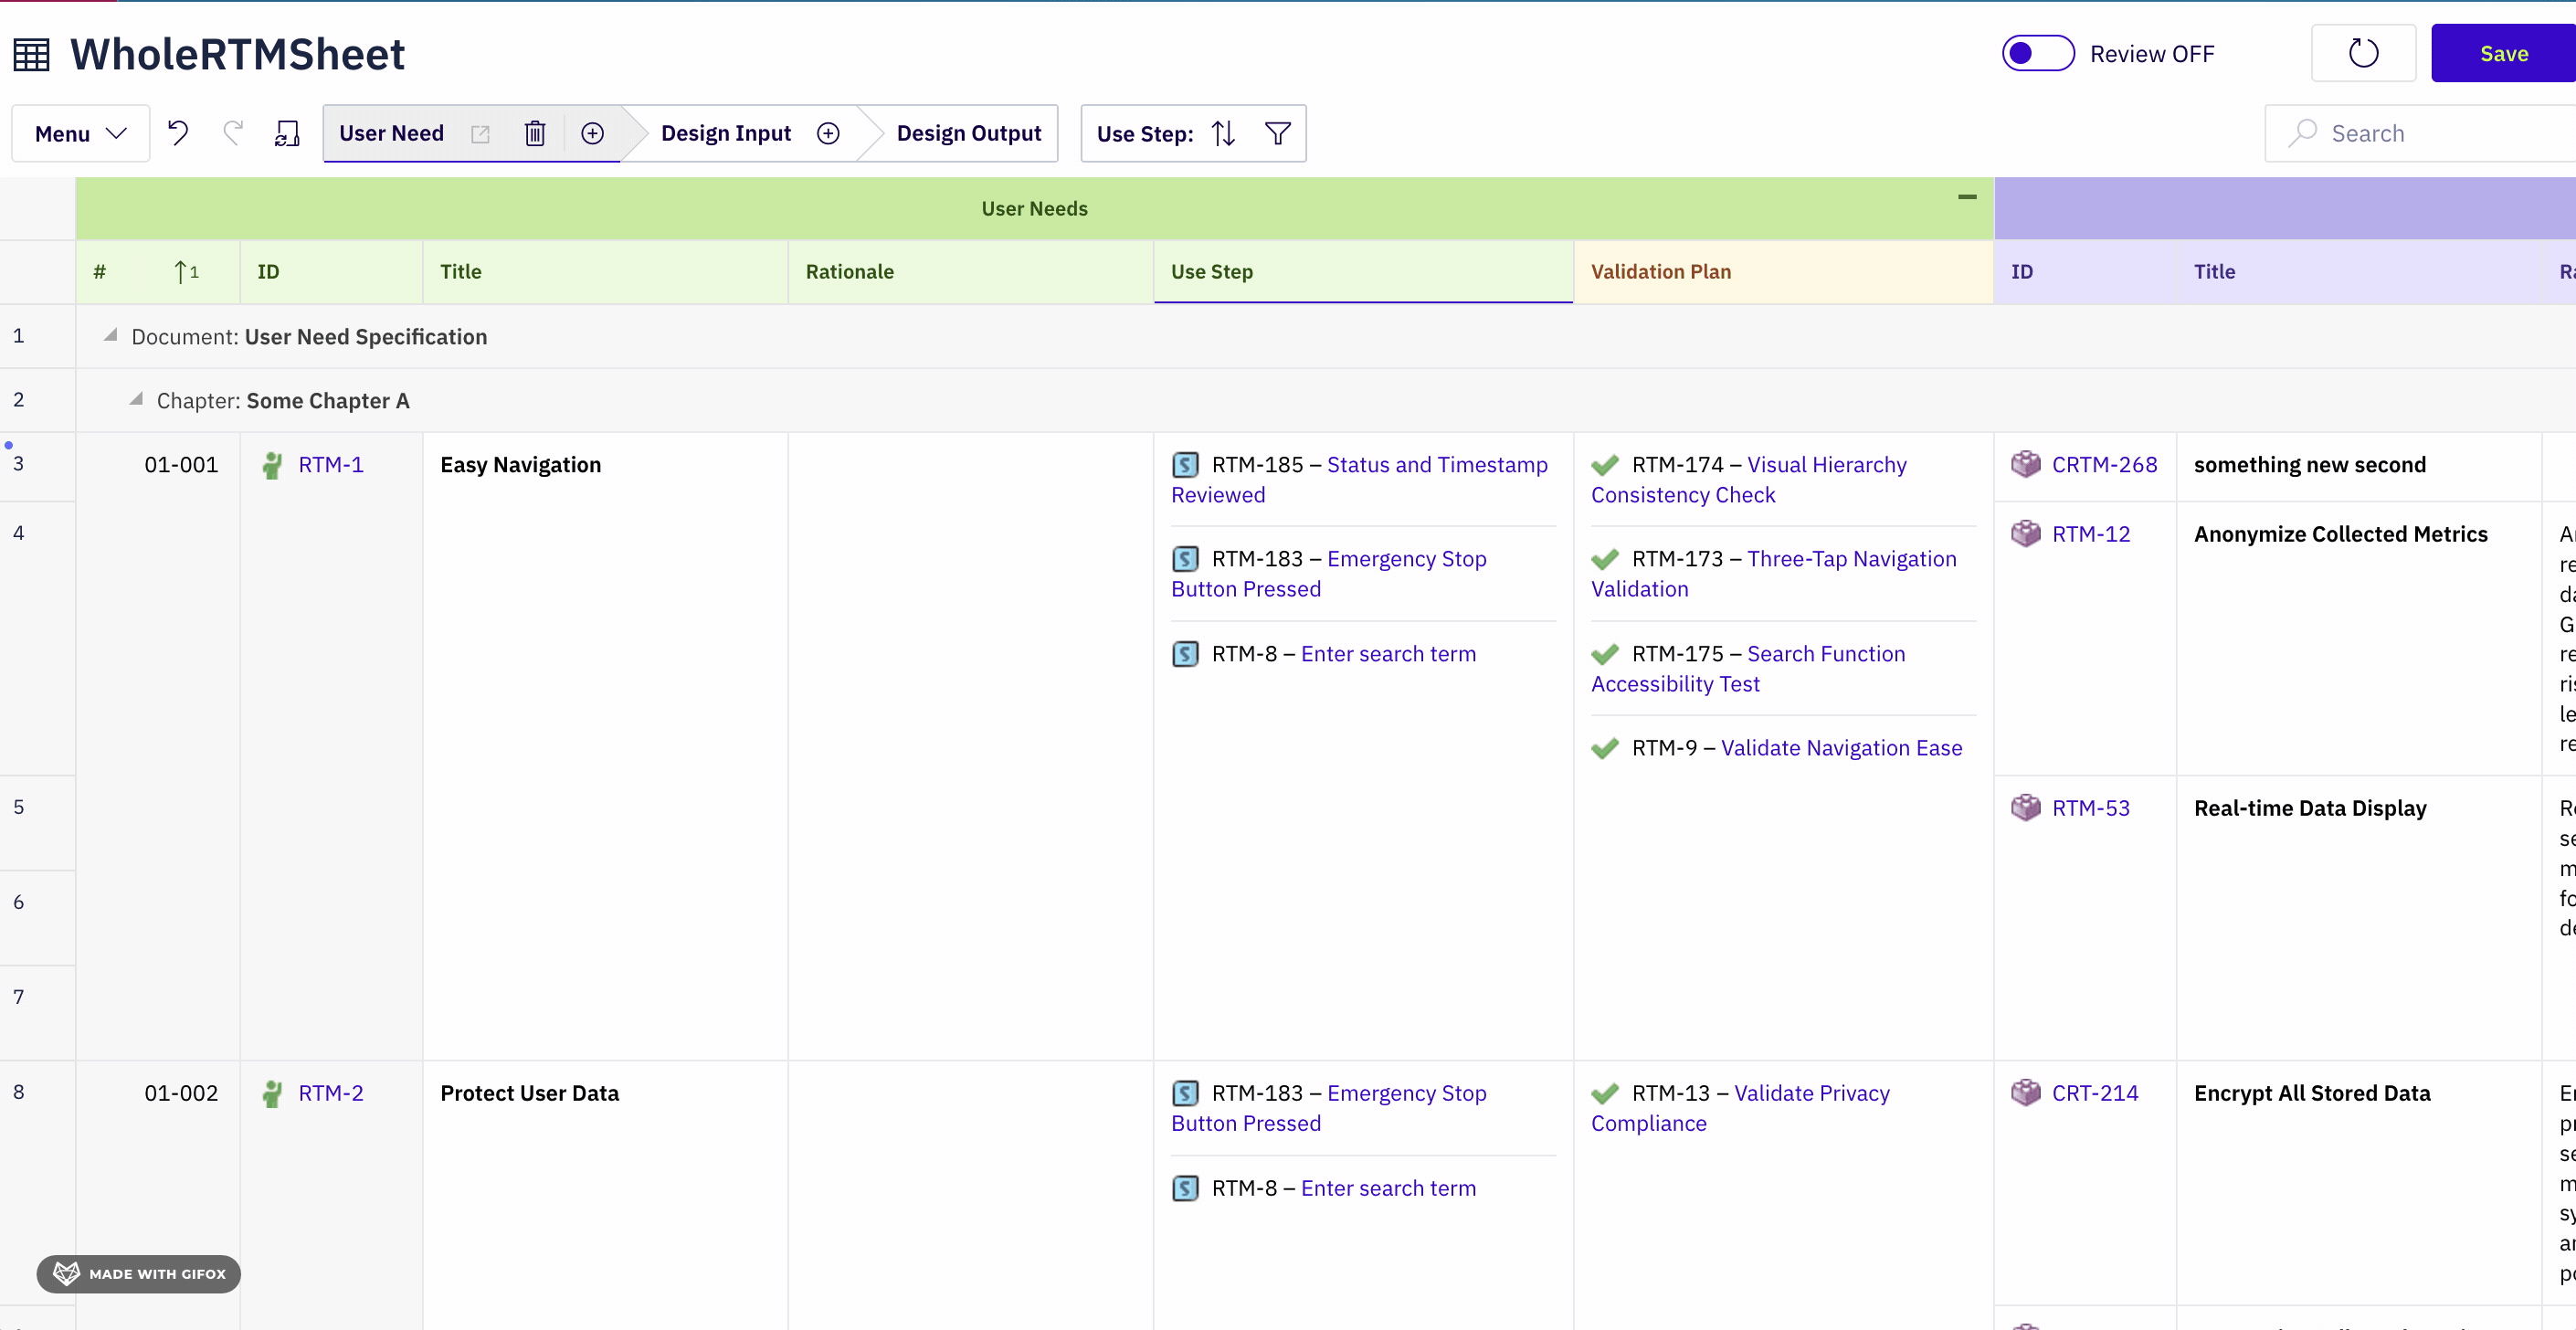Switch to the Design Output step

click(x=968, y=133)
